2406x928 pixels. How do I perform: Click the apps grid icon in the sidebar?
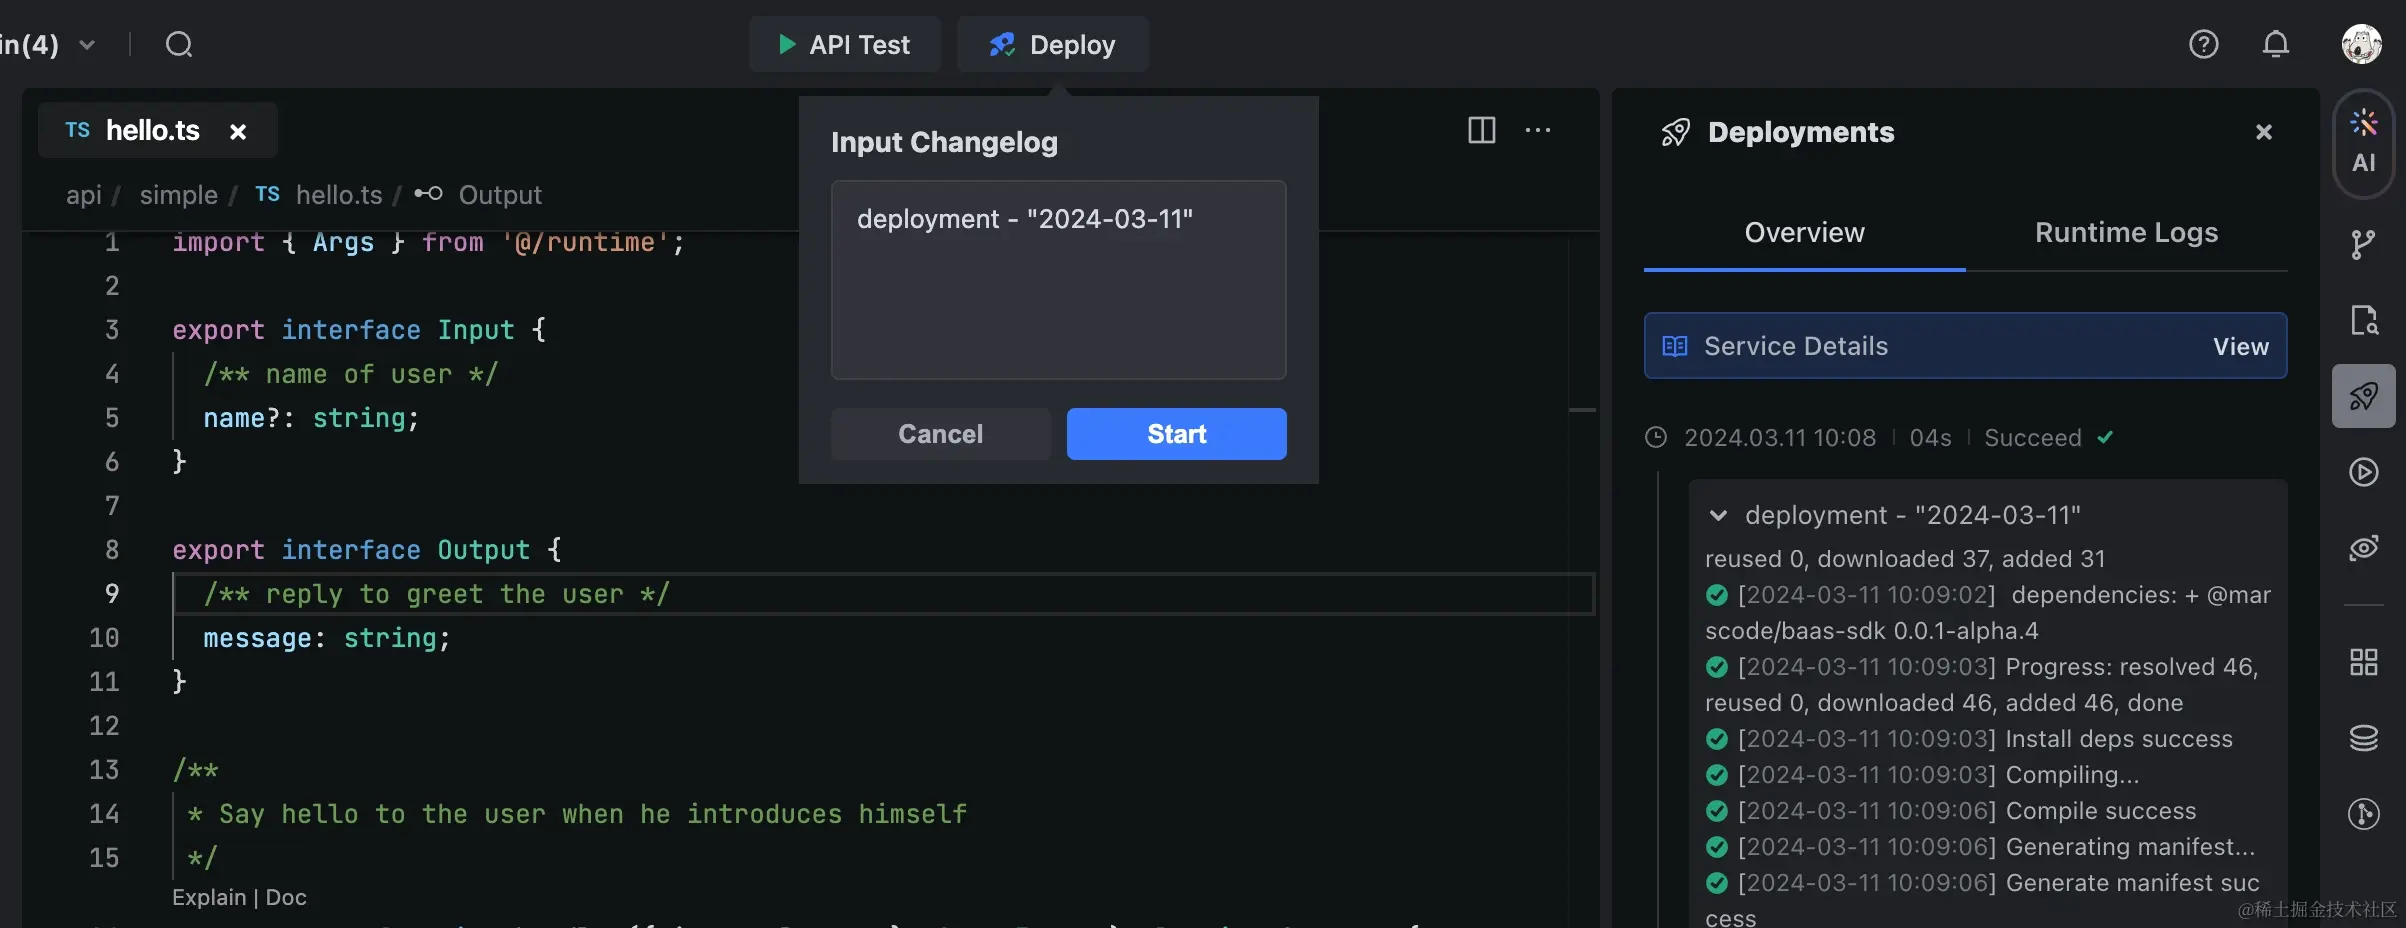pos(2363,662)
